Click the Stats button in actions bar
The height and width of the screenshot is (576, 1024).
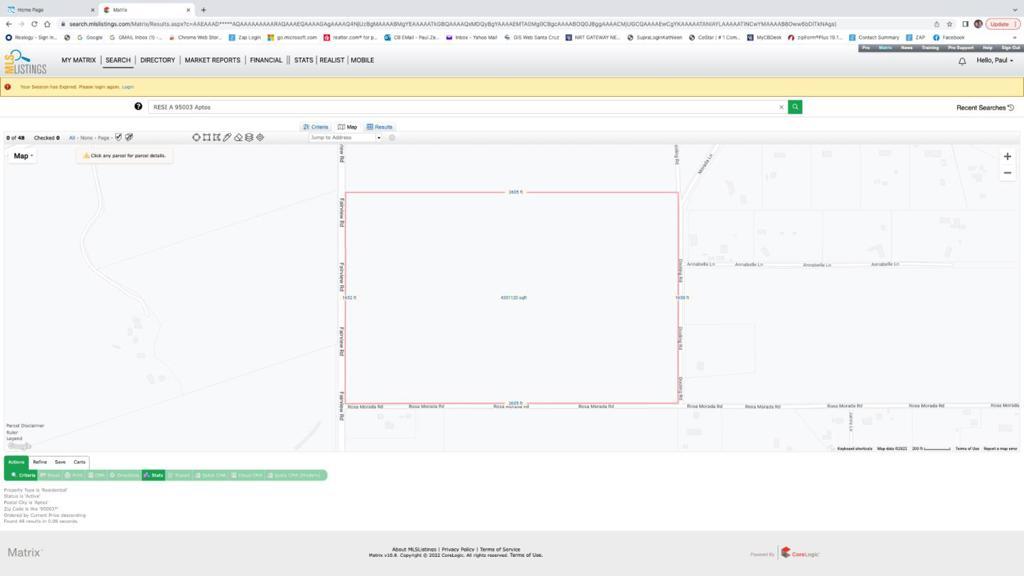[x=154, y=475]
